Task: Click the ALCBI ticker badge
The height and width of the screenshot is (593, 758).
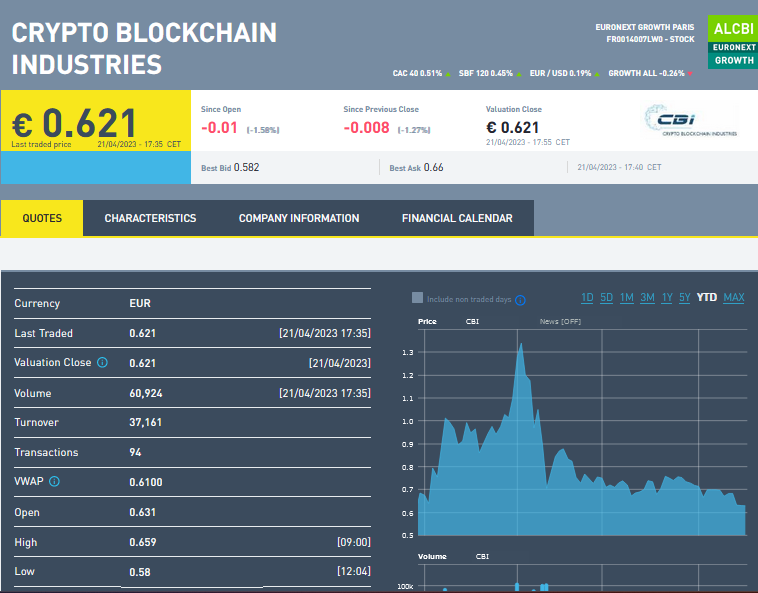Action: 733,29
